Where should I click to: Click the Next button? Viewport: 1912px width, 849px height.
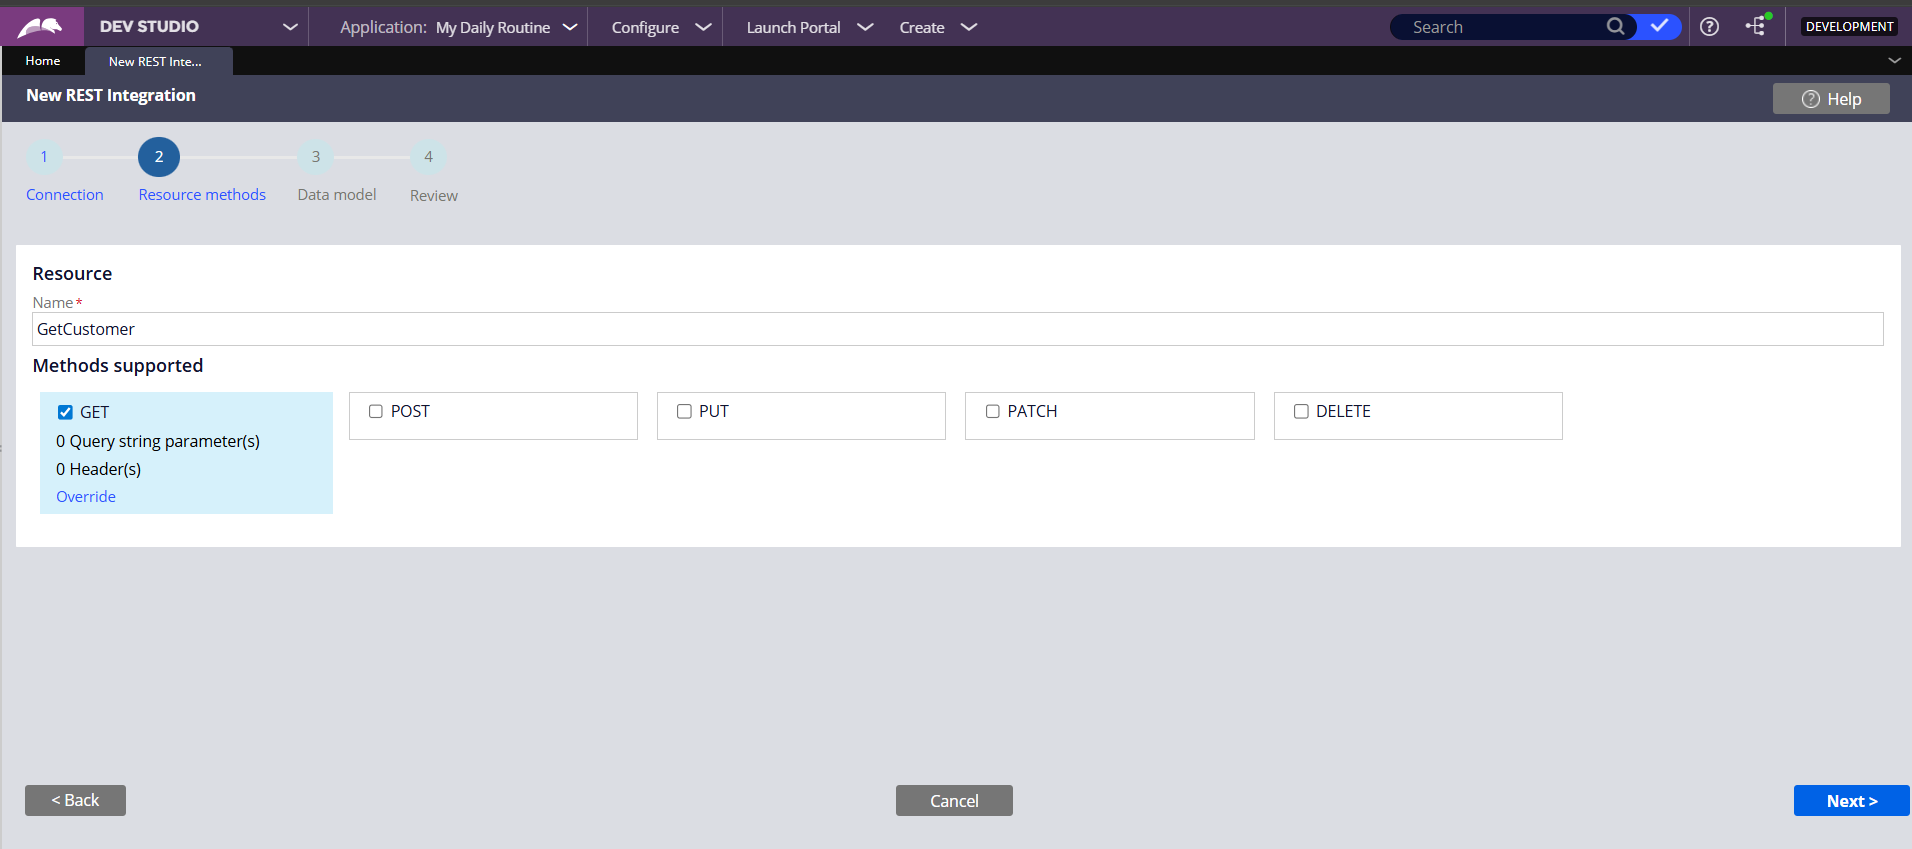click(1851, 801)
